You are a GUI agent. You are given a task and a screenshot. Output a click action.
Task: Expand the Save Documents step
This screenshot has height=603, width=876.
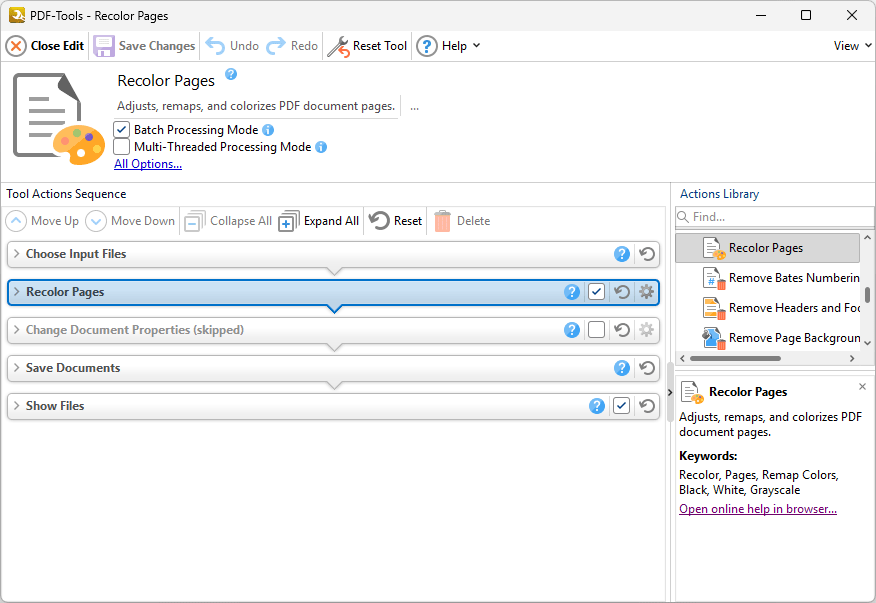click(x=17, y=368)
